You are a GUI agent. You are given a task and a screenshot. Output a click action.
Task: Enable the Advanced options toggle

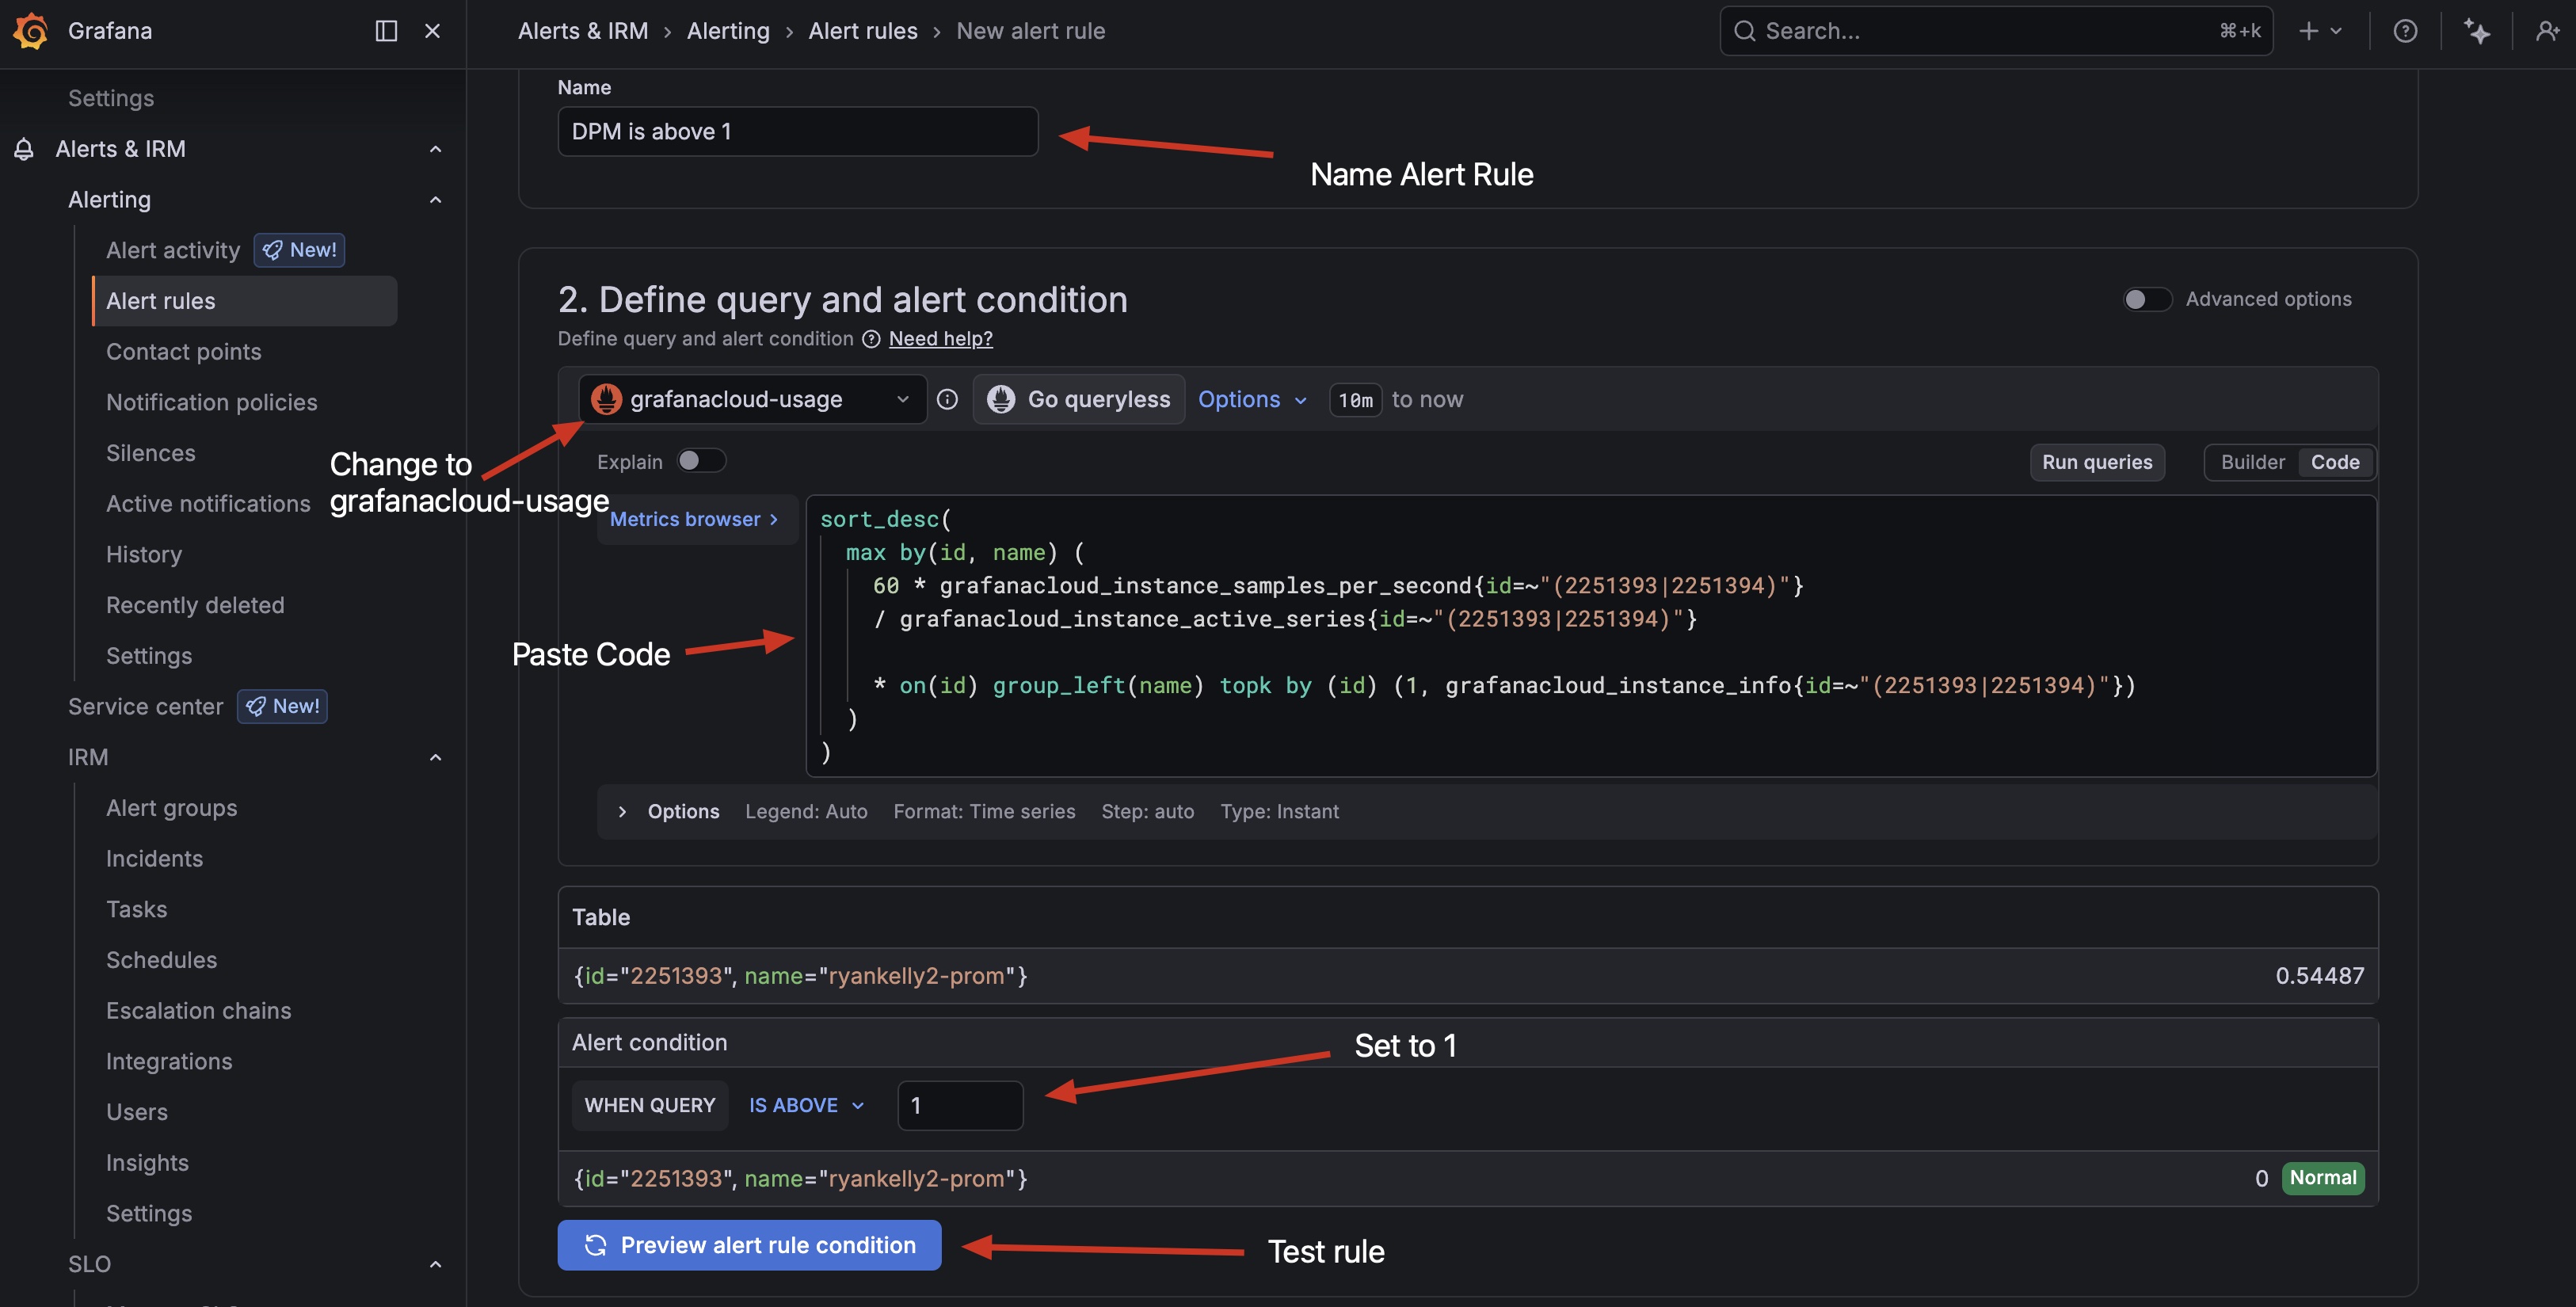[x=2146, y=299]
